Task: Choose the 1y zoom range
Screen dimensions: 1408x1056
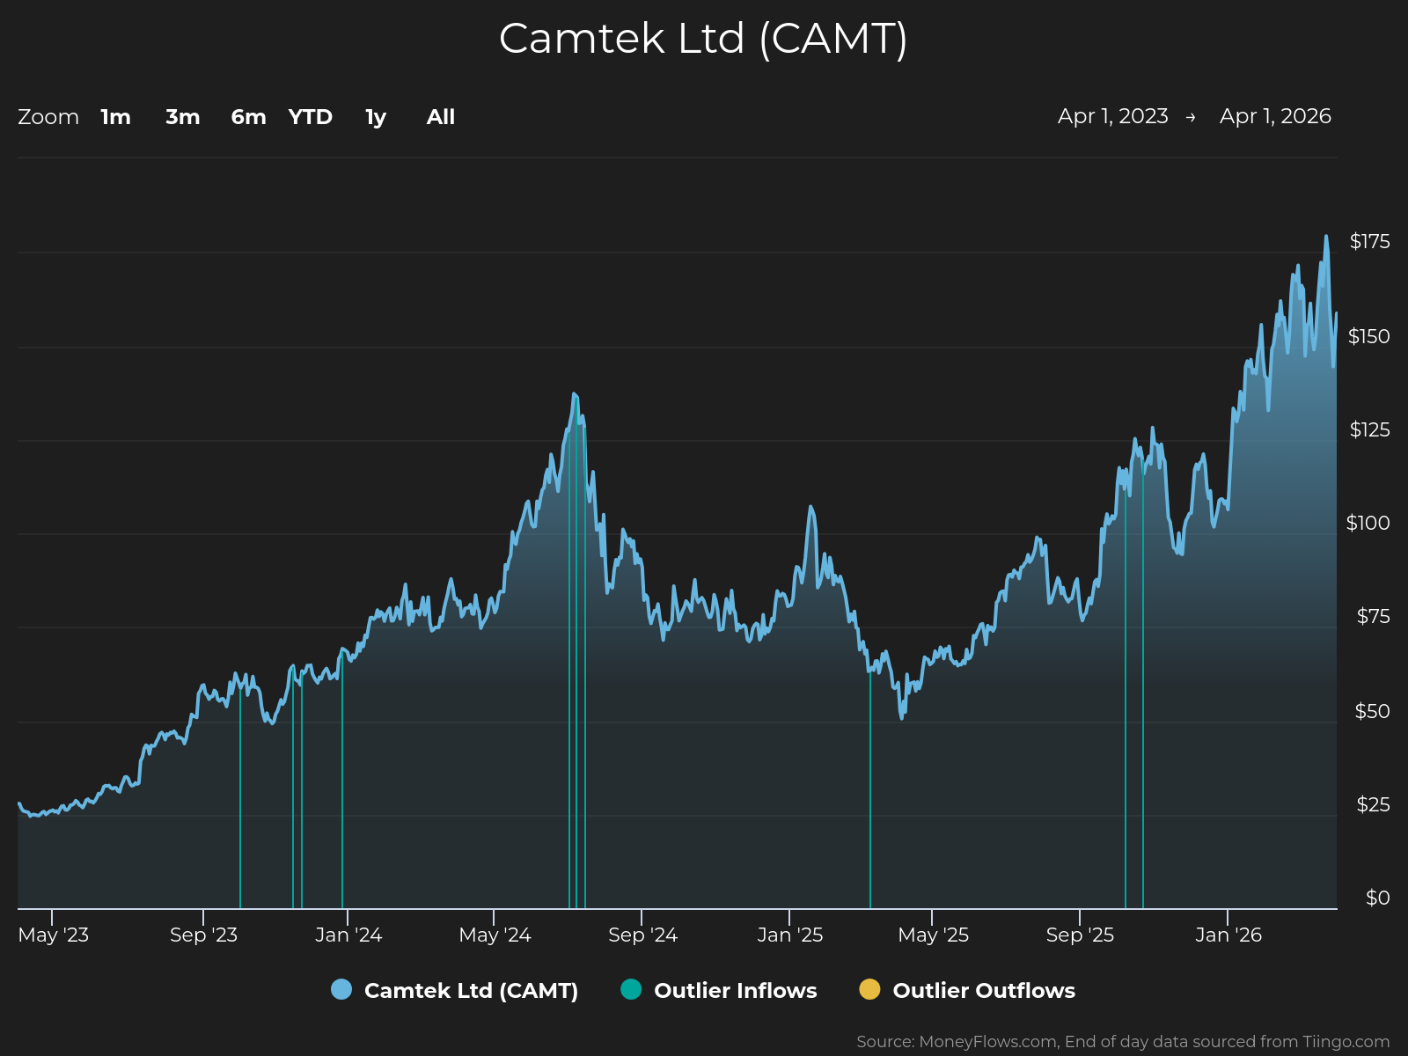Action: [x=376, y=117]
